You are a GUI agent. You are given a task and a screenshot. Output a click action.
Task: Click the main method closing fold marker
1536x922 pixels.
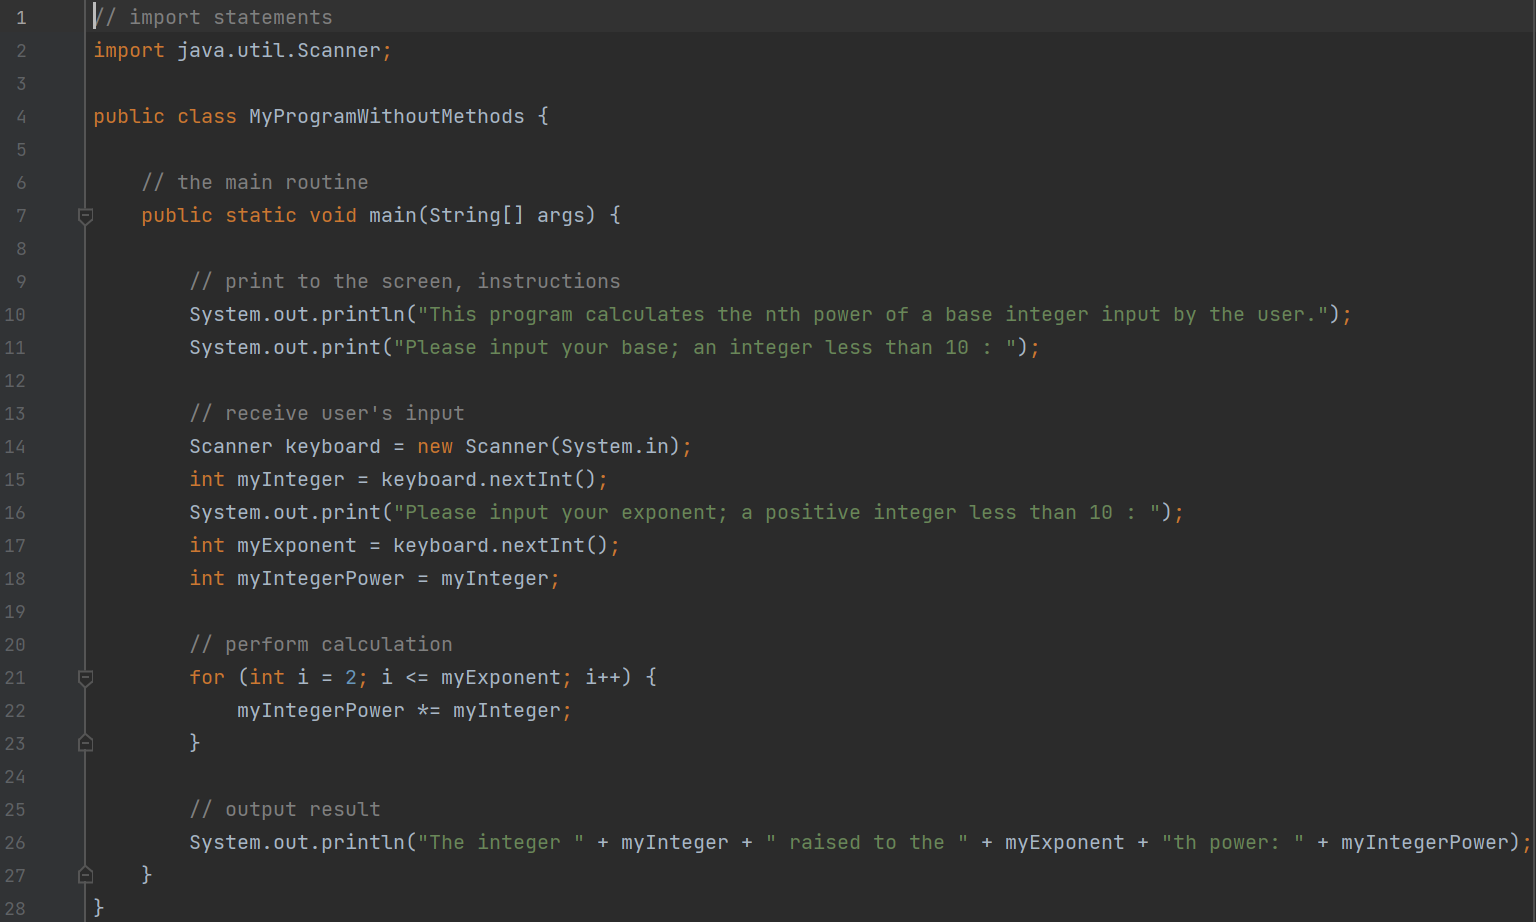pyautogui.click(x=85, y=875)
